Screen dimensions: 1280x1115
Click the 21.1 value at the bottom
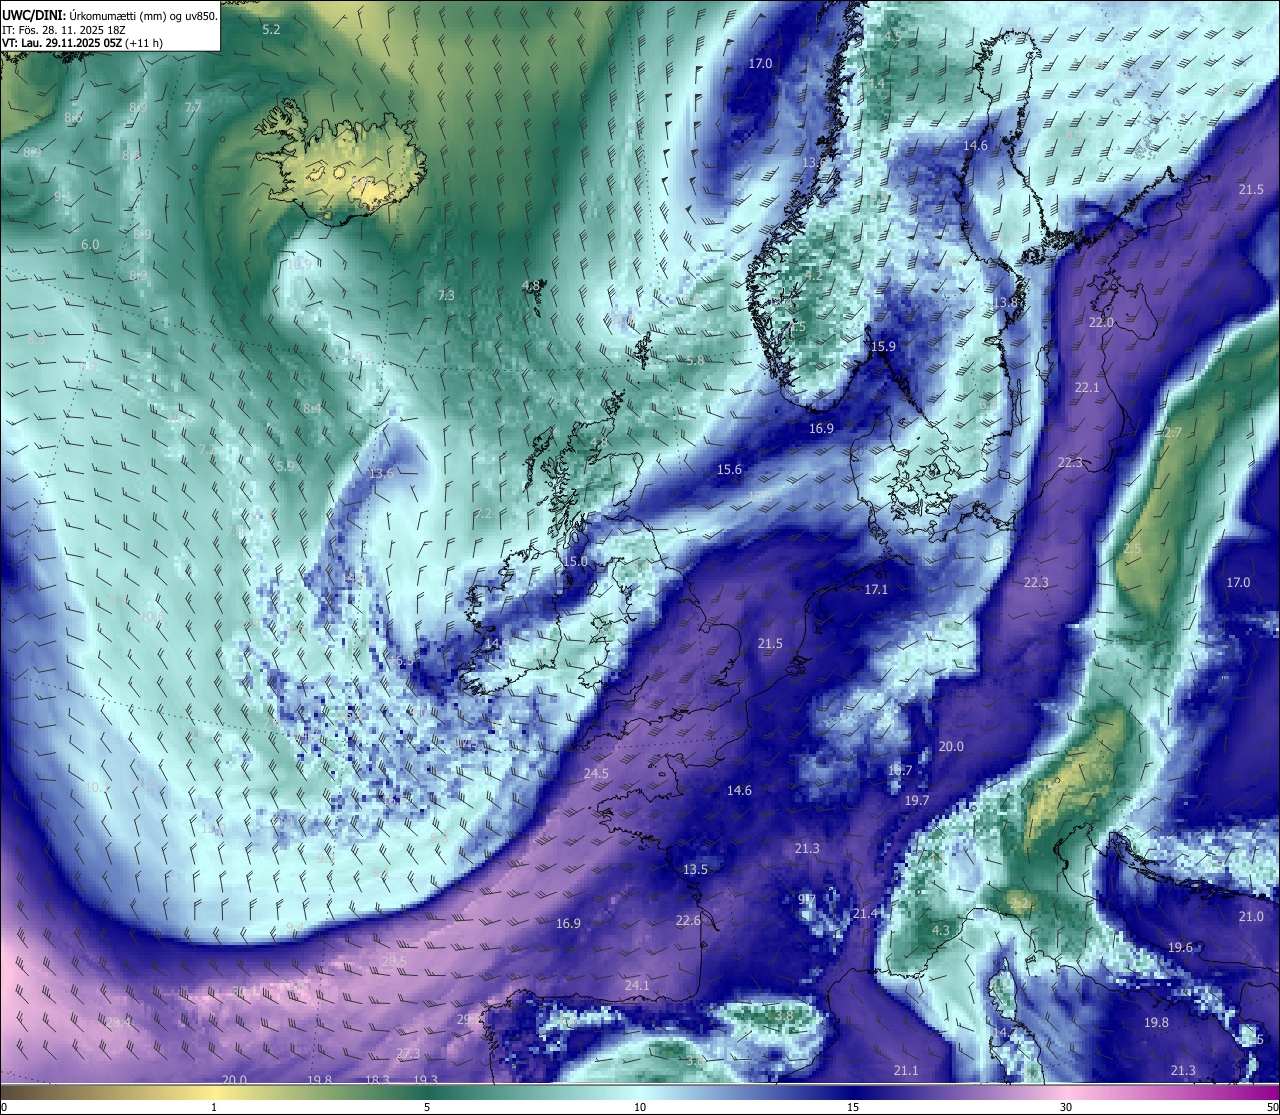[905, 1070]
